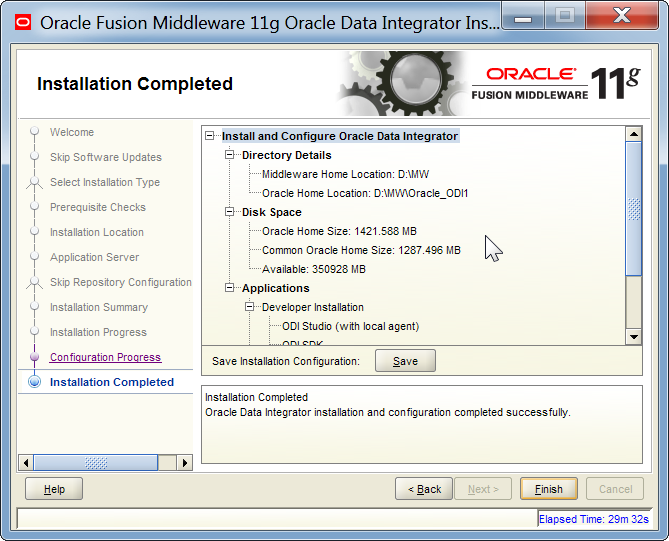Click the Installation Completed step bullet icon

(35, 382)
